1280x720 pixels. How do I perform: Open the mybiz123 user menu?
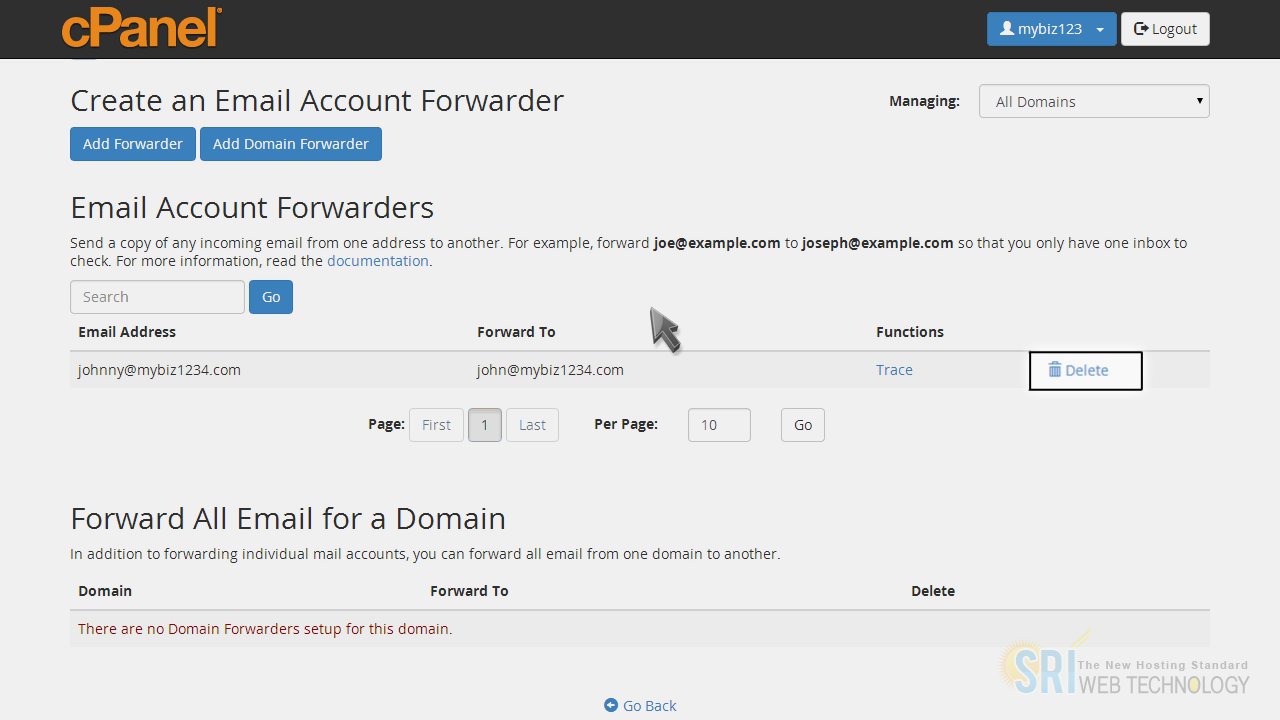pyautogui.click(x=1050, y=29)
